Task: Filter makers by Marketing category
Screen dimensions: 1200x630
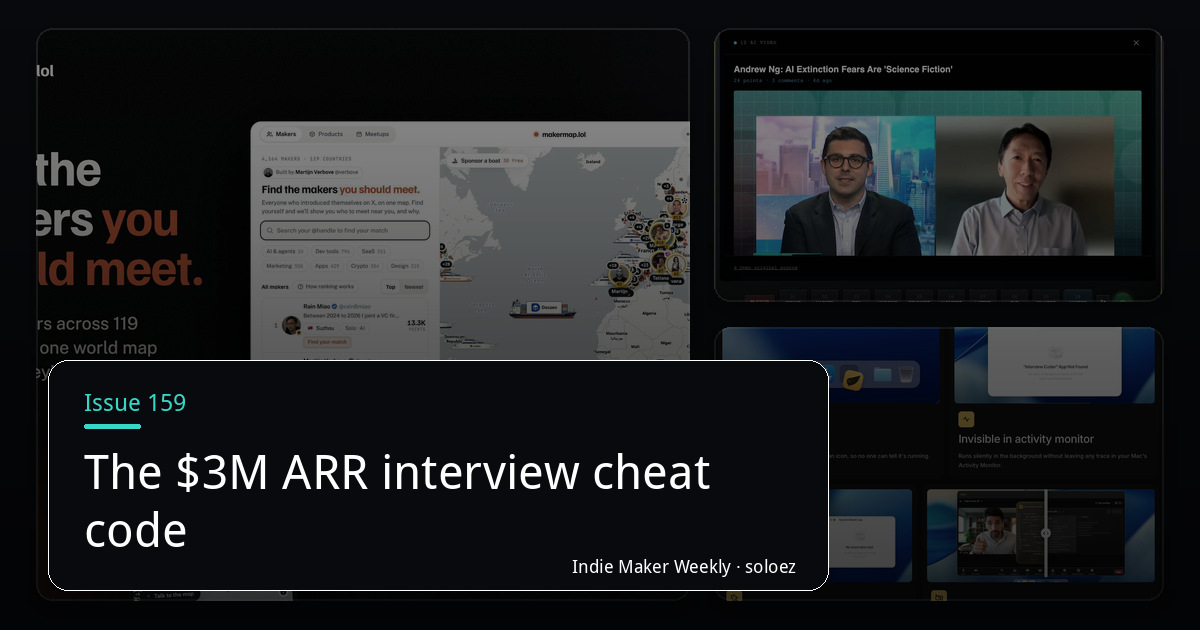Action: (285, 266)
